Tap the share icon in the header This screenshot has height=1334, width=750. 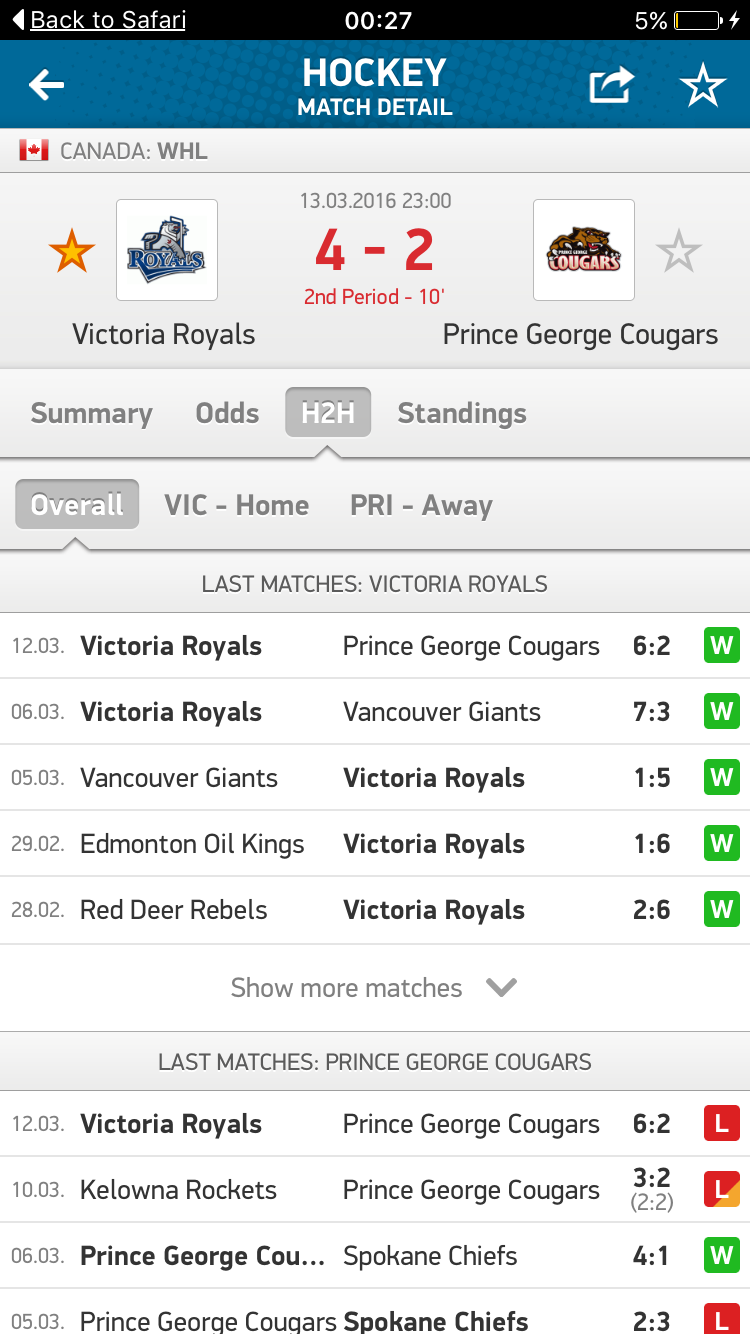click(611, 86)
